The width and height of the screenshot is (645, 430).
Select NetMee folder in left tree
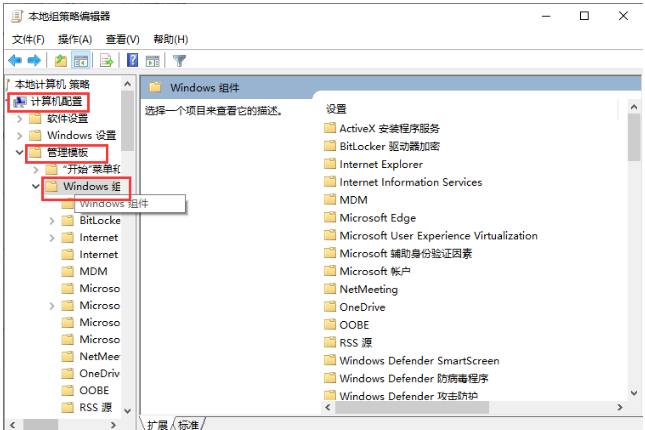pyautogui.click(x=100, y=356)
